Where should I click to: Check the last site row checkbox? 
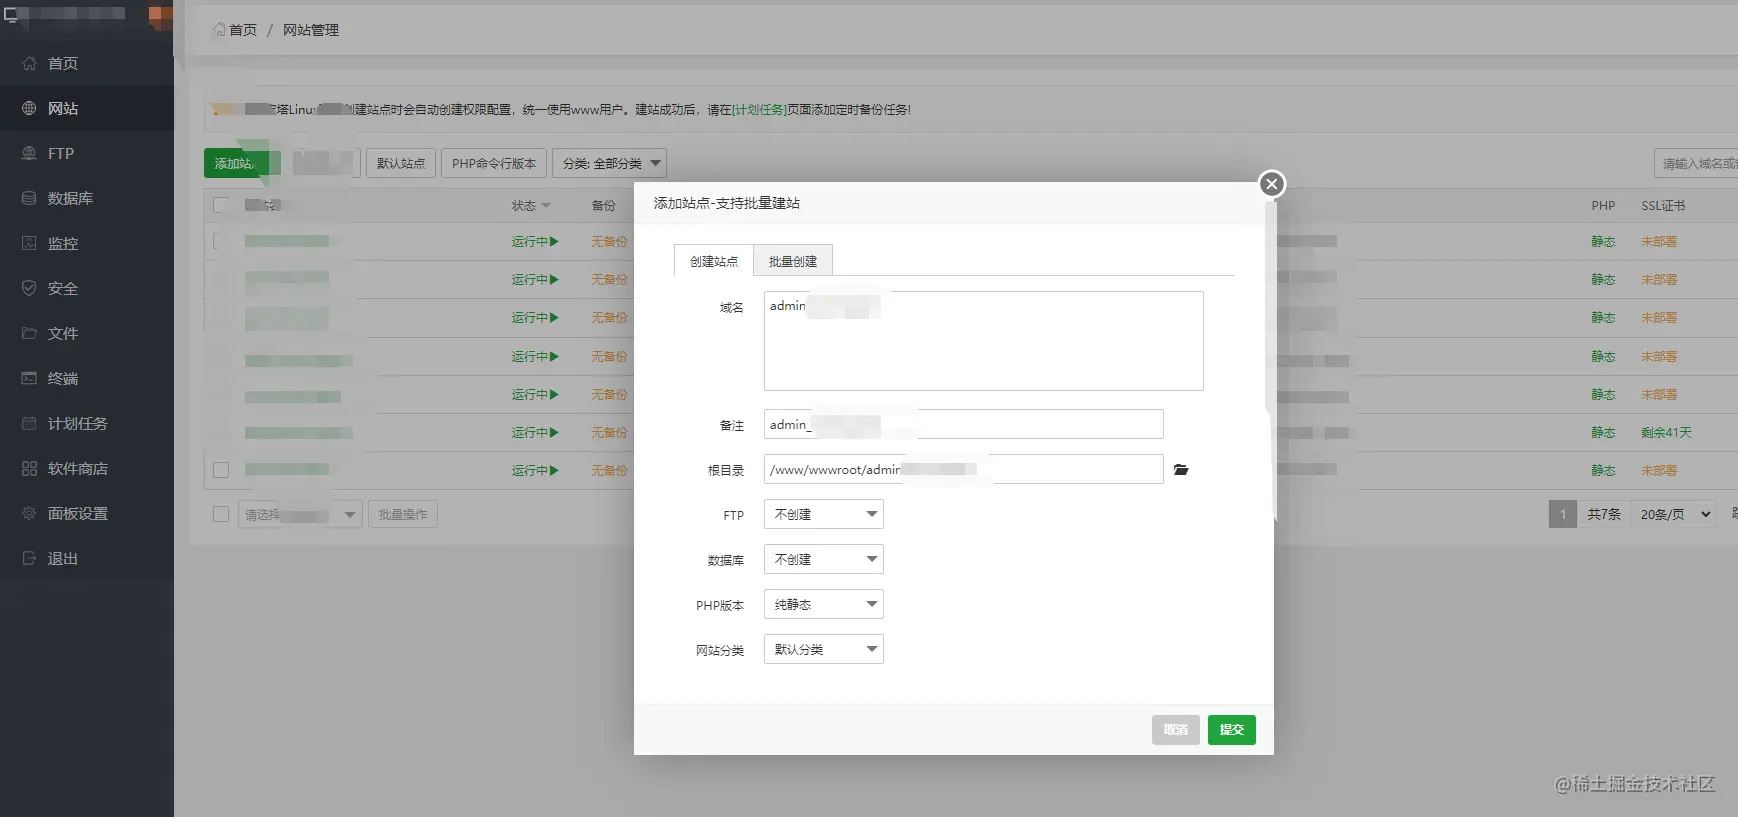(221, 470)
